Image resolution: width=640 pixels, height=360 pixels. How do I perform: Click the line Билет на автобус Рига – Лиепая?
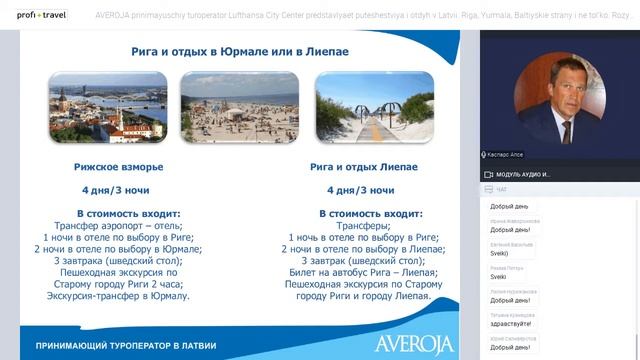coord(363,272)
